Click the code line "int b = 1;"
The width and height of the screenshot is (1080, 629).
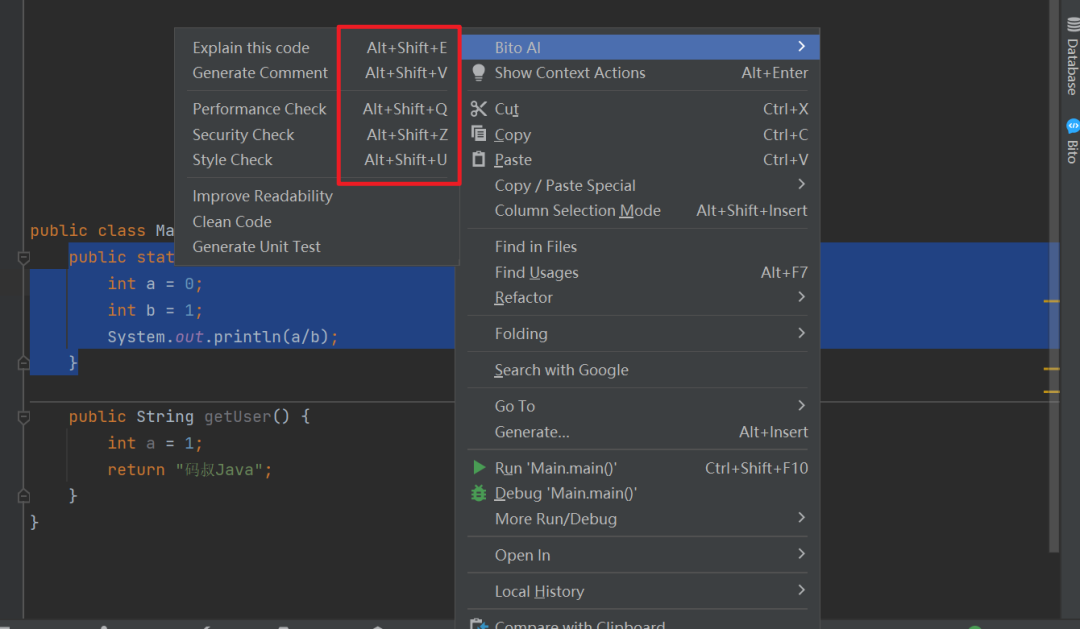tap(155, 311)
